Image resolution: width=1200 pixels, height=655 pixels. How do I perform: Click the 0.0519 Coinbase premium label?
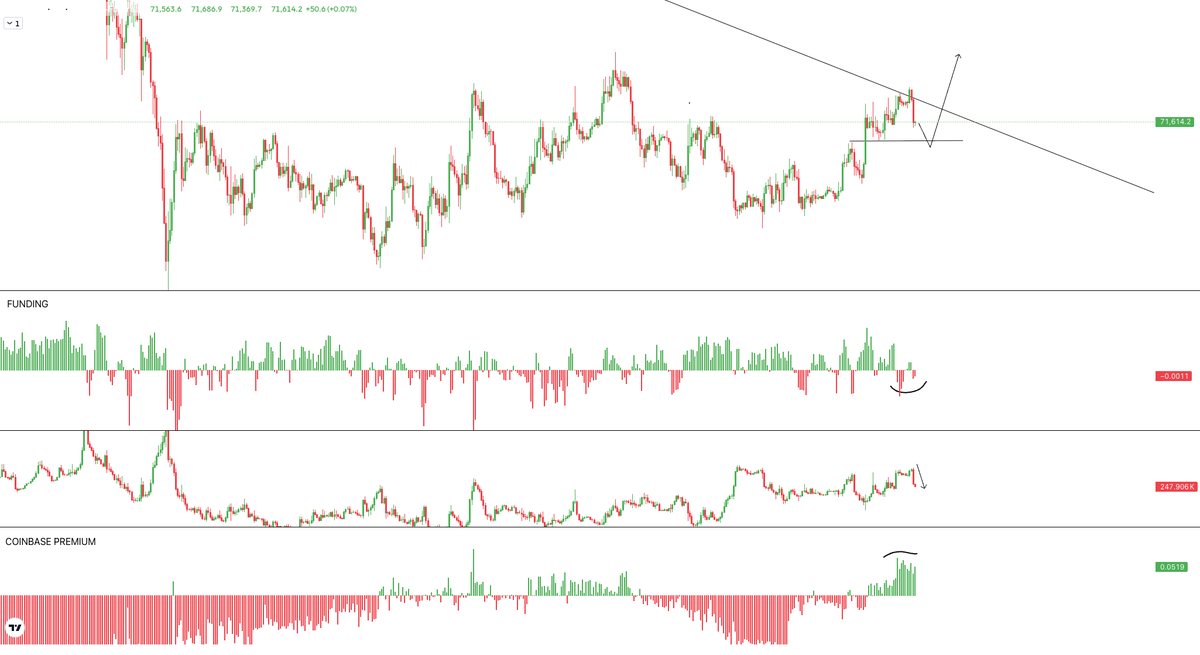(x=1172, y=566)
